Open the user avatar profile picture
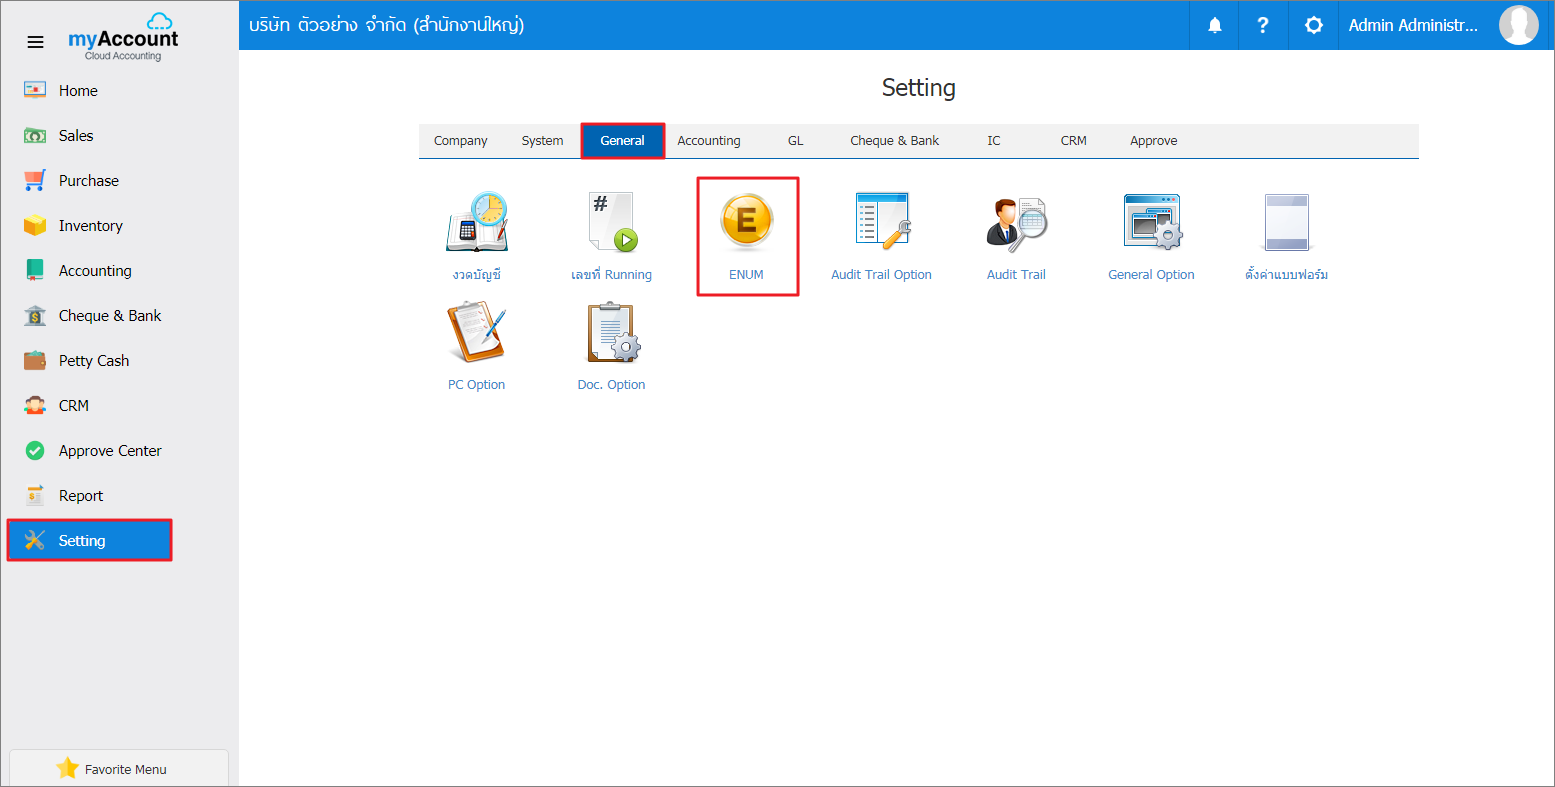1555x787 pixels. [x=1518, y=25]
